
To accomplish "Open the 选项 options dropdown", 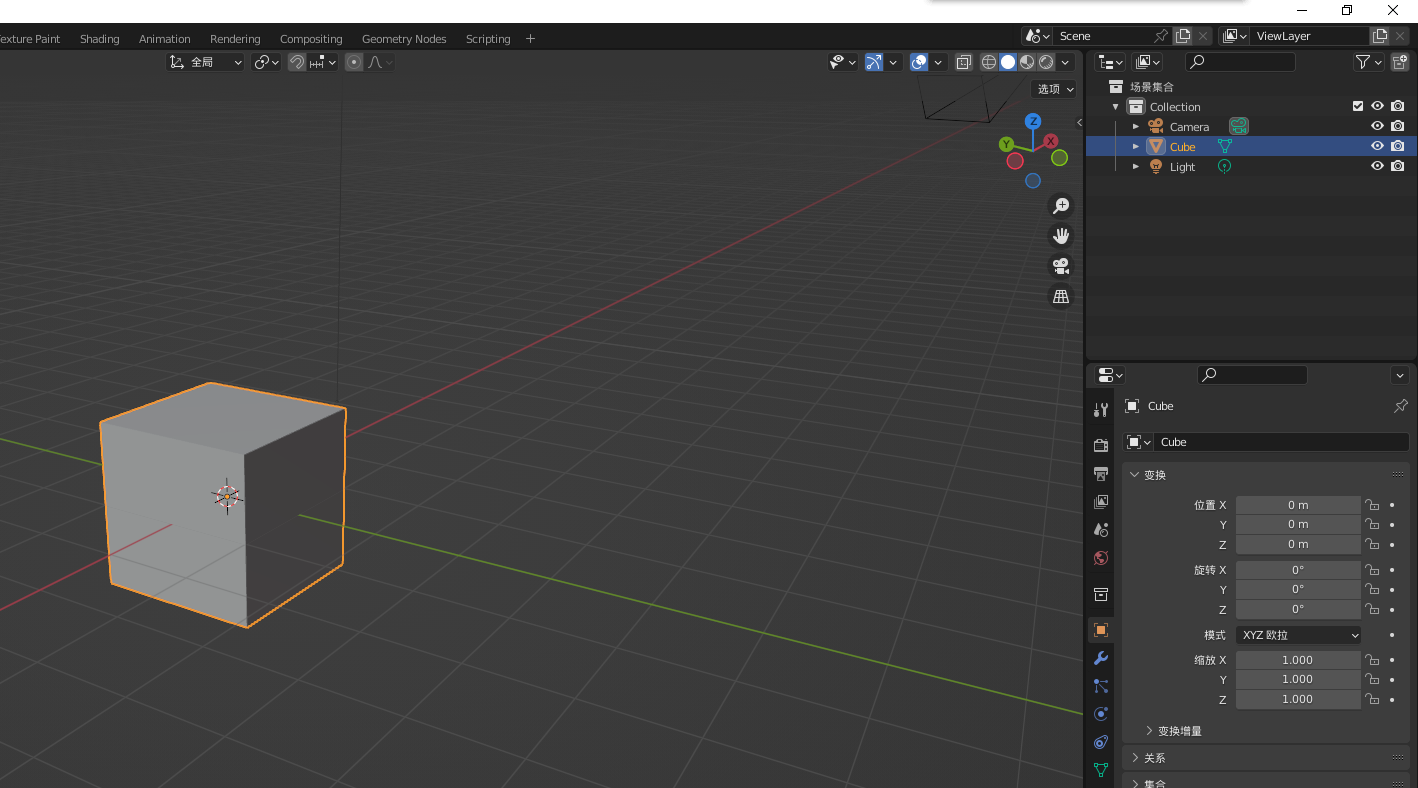I will [x=1054, y=89].
